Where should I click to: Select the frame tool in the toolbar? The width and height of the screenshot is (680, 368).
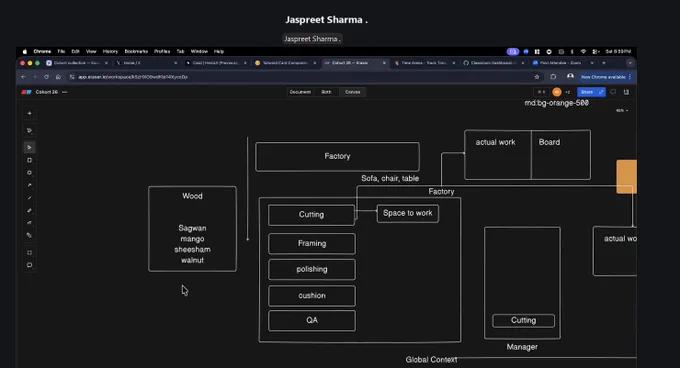(x=29, y=253)
